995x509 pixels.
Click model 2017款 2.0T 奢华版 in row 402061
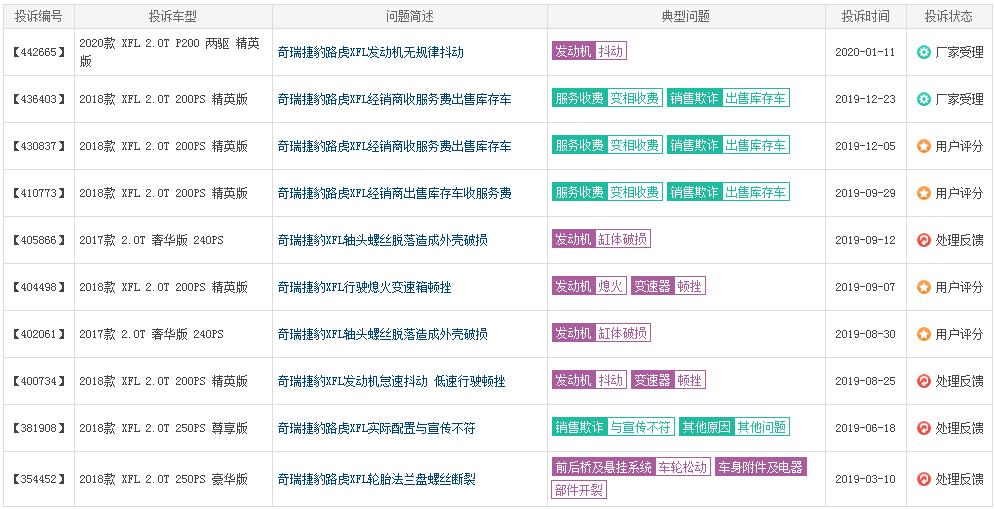151,334
